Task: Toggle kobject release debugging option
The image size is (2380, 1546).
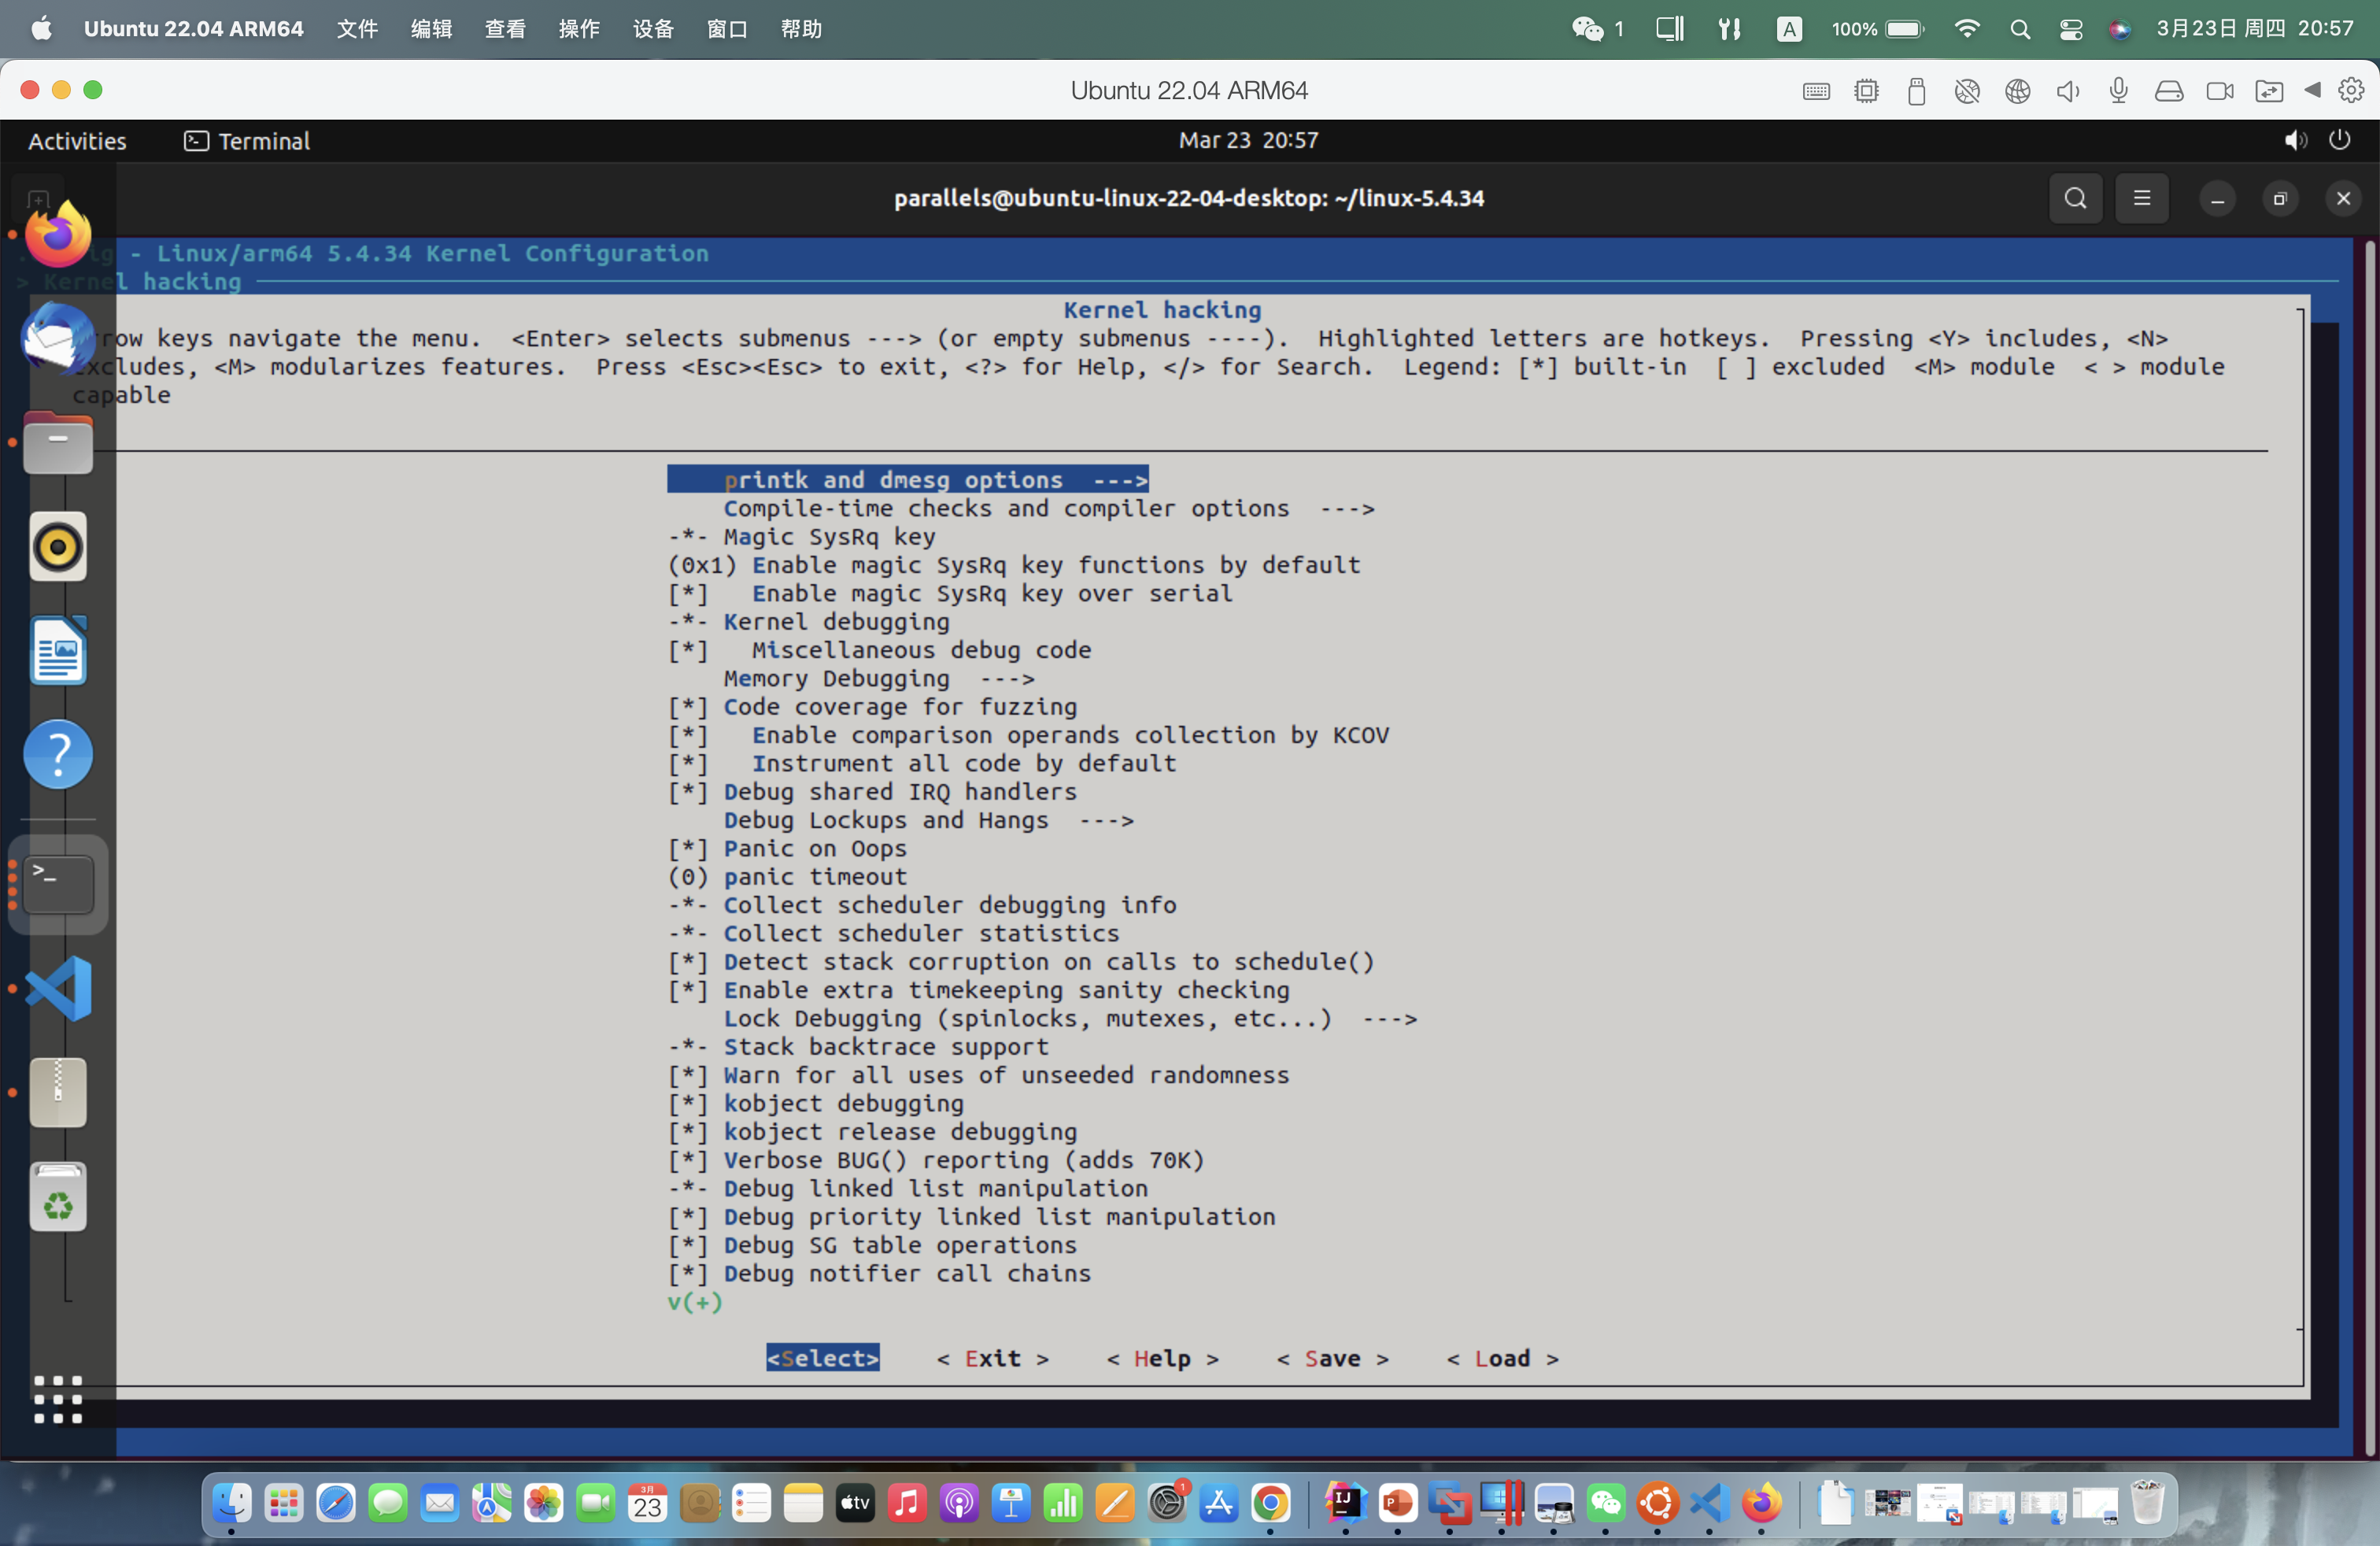Action: [x=872, y=1132]
